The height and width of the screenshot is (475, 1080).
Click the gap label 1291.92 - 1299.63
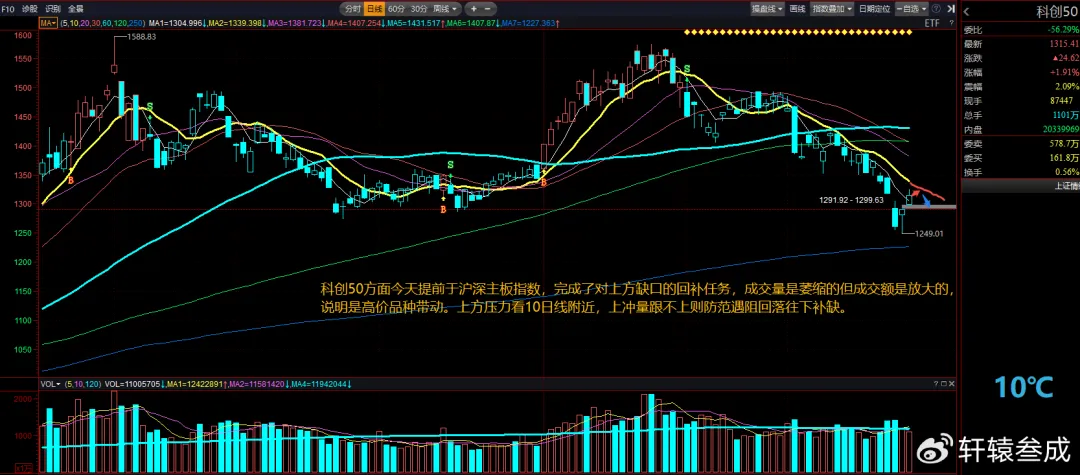click(851, 200)
